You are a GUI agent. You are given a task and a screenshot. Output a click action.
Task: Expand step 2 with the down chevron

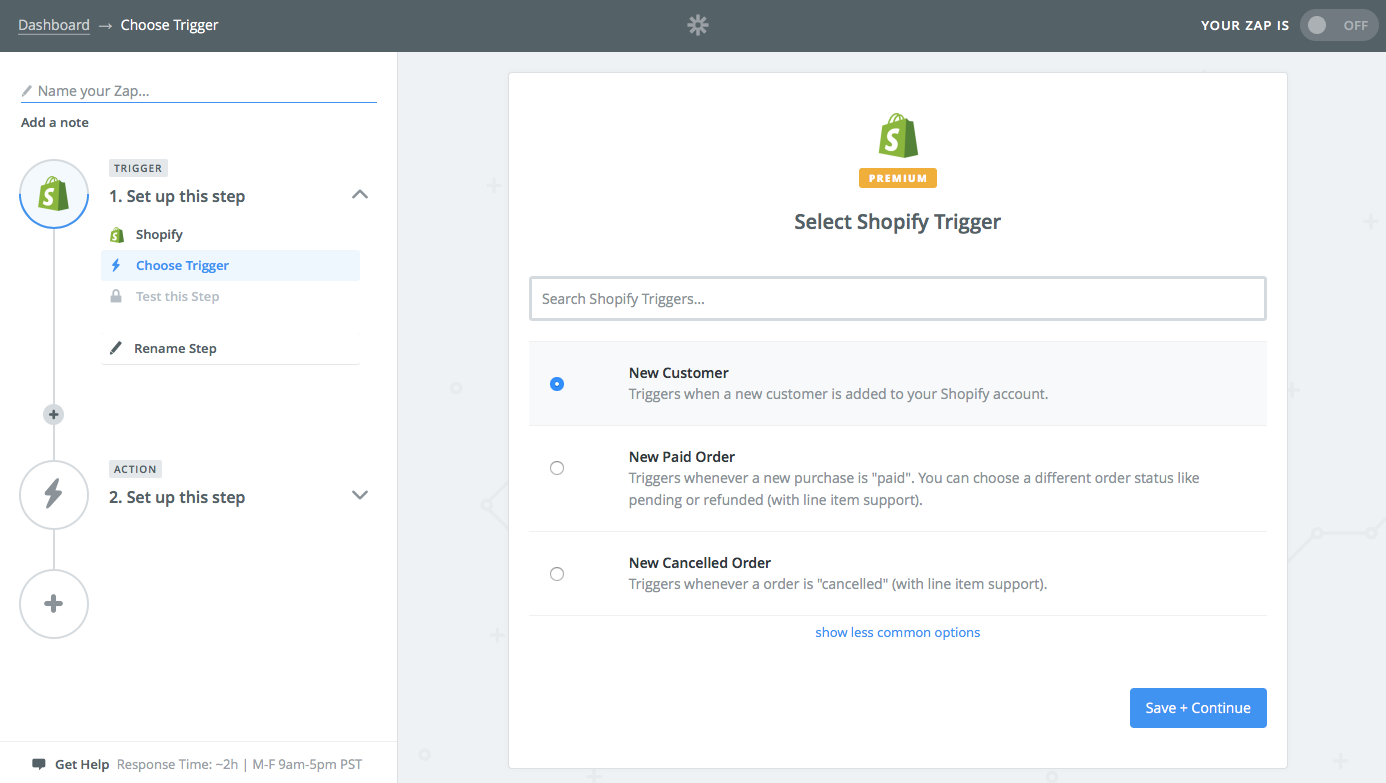(360, 495)
